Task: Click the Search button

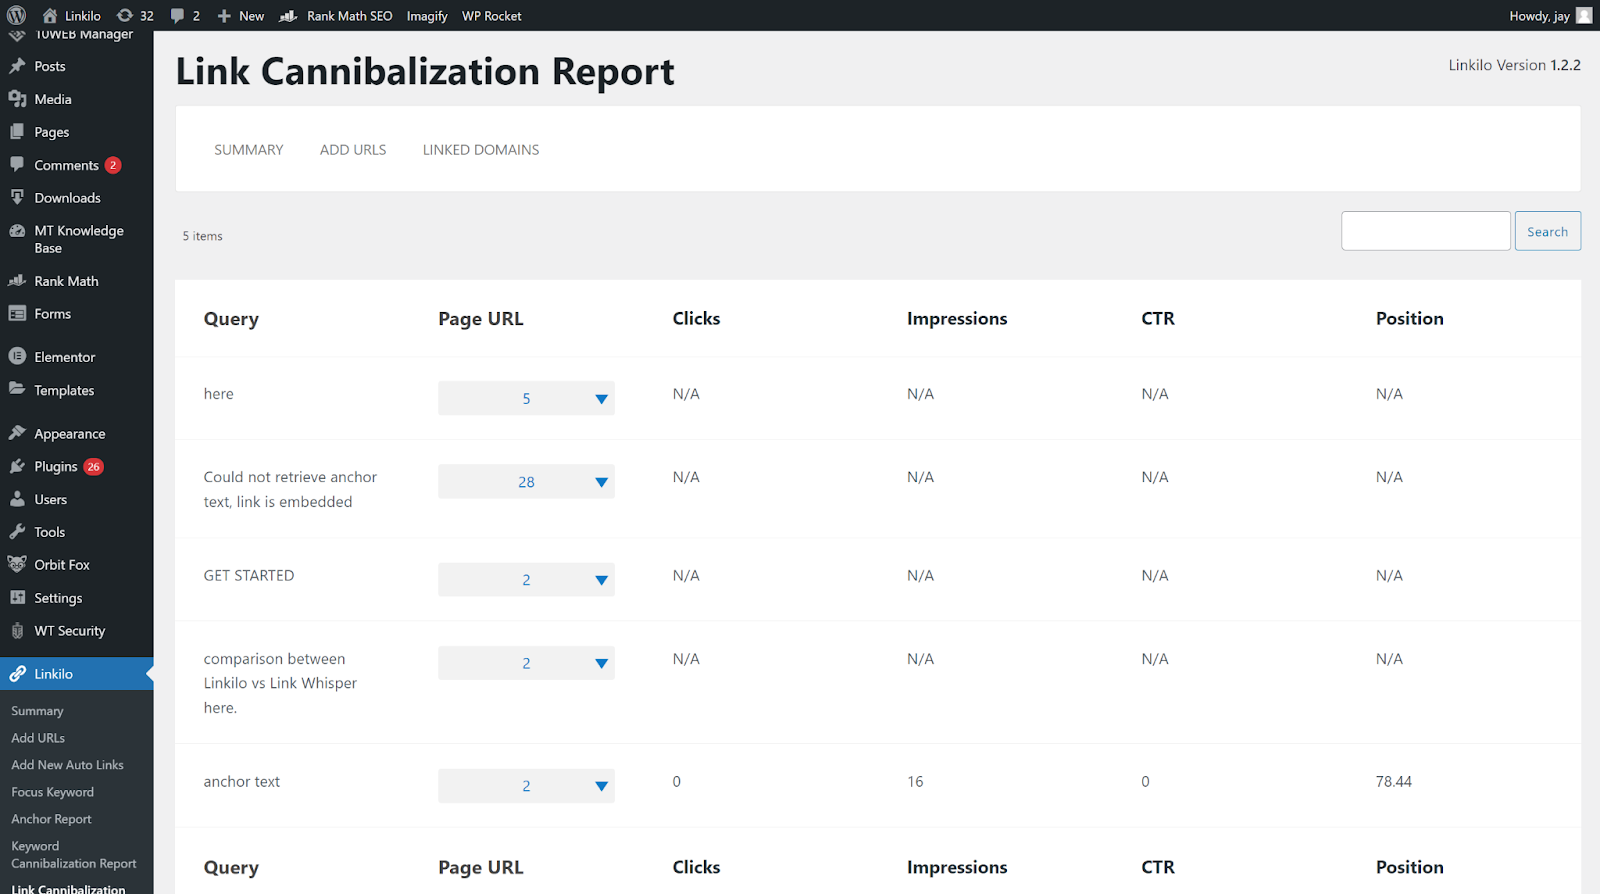Action: [1547, 231]
